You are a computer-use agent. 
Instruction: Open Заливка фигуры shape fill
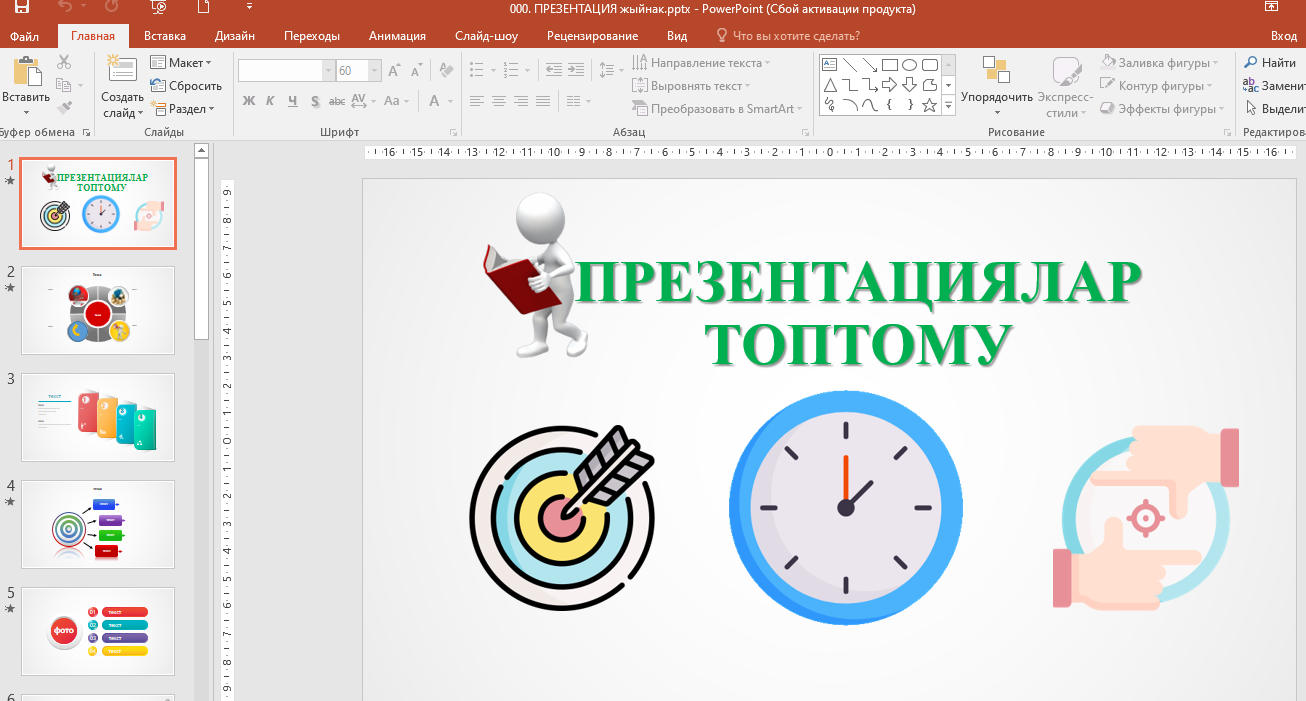coord(1159,63)
